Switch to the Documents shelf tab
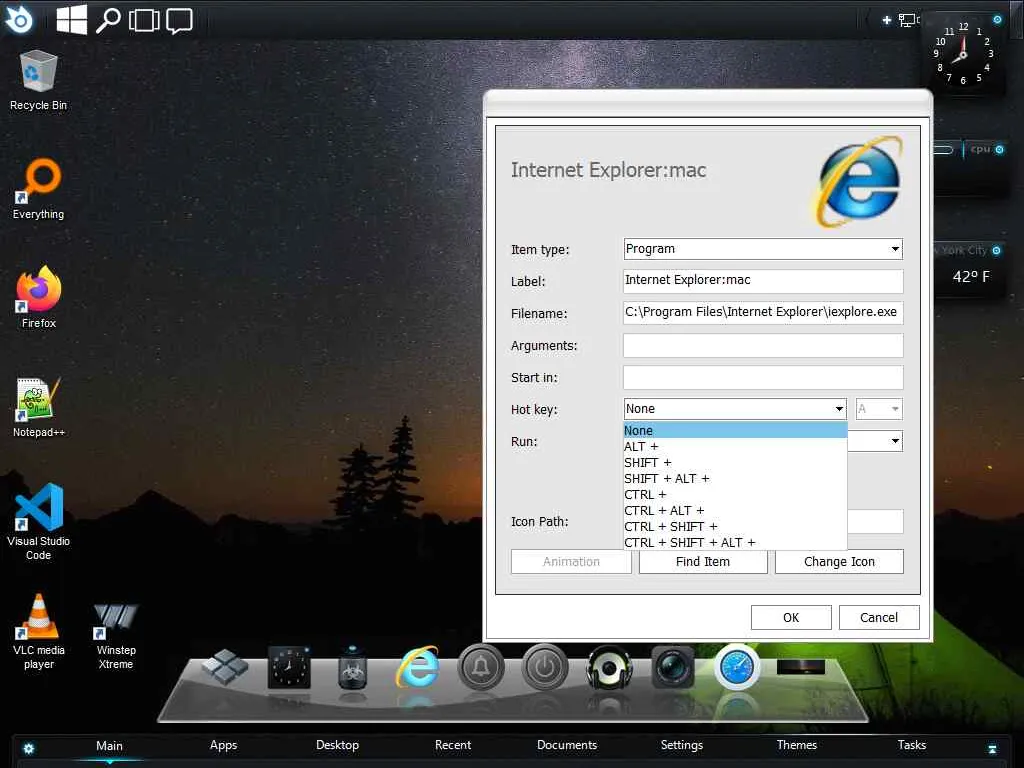This screenshot has height=768, width=1024. tap(567, 745)
